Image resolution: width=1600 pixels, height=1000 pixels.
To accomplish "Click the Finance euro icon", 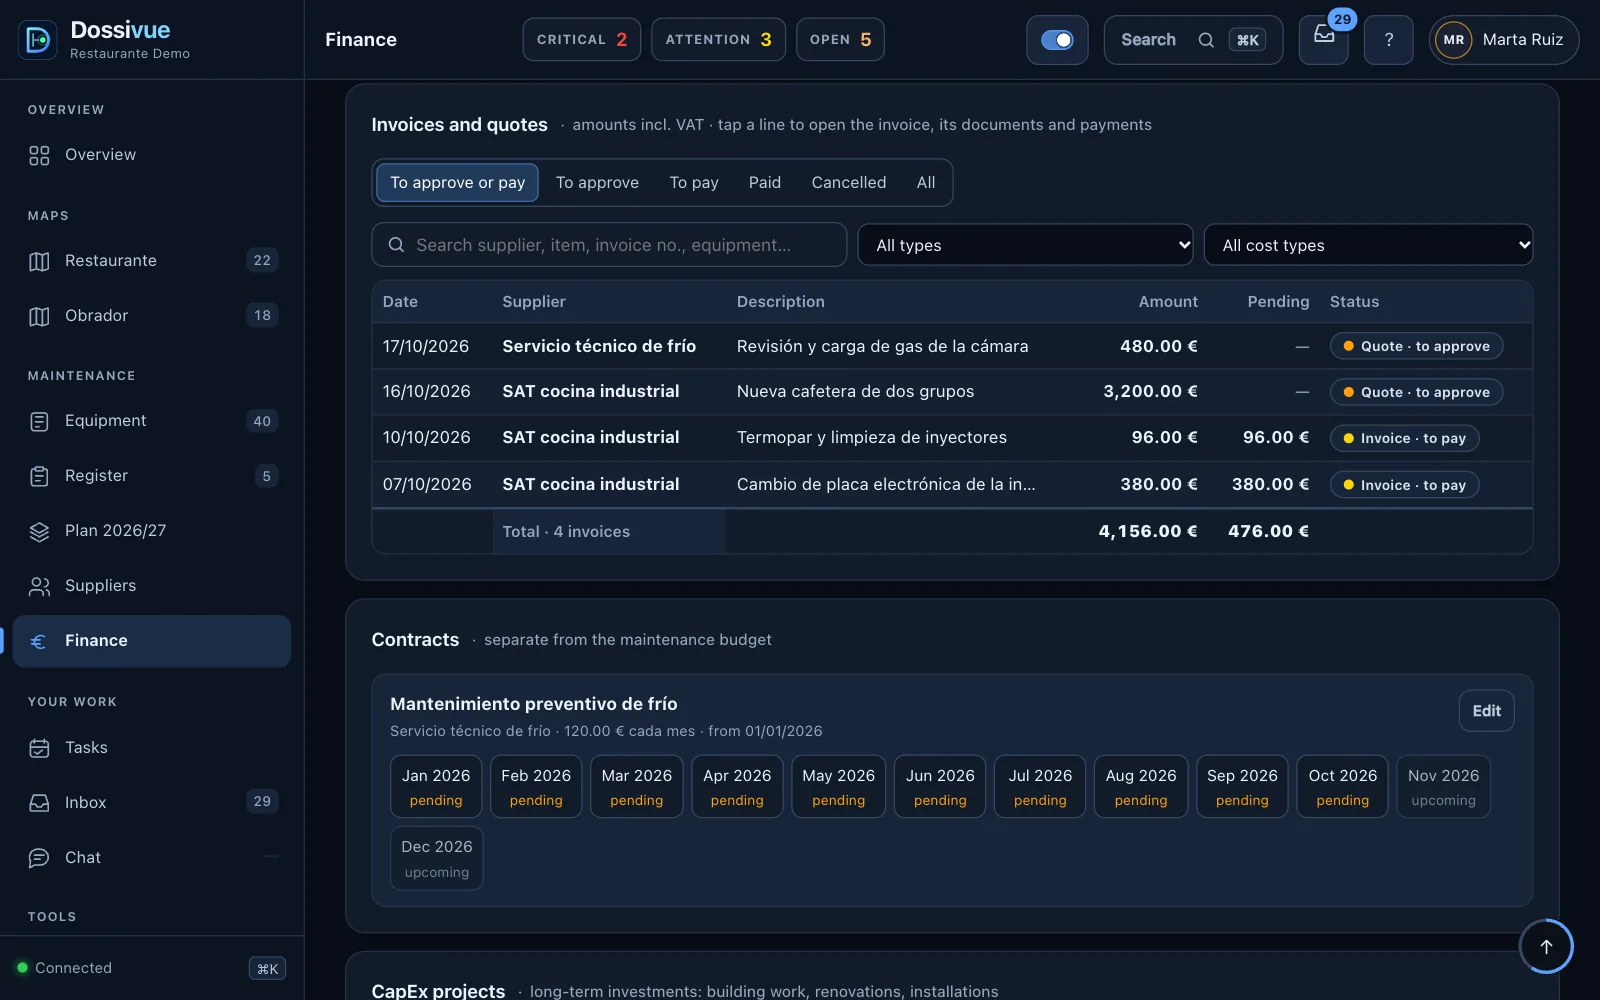I will [39, 641].
